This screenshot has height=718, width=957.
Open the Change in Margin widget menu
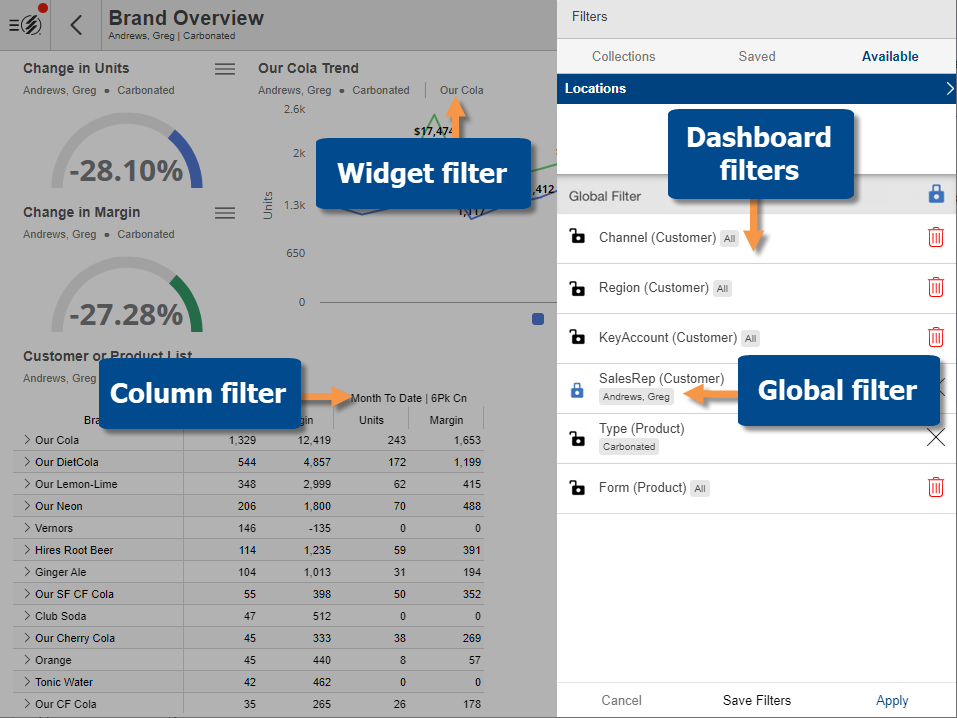225,213
